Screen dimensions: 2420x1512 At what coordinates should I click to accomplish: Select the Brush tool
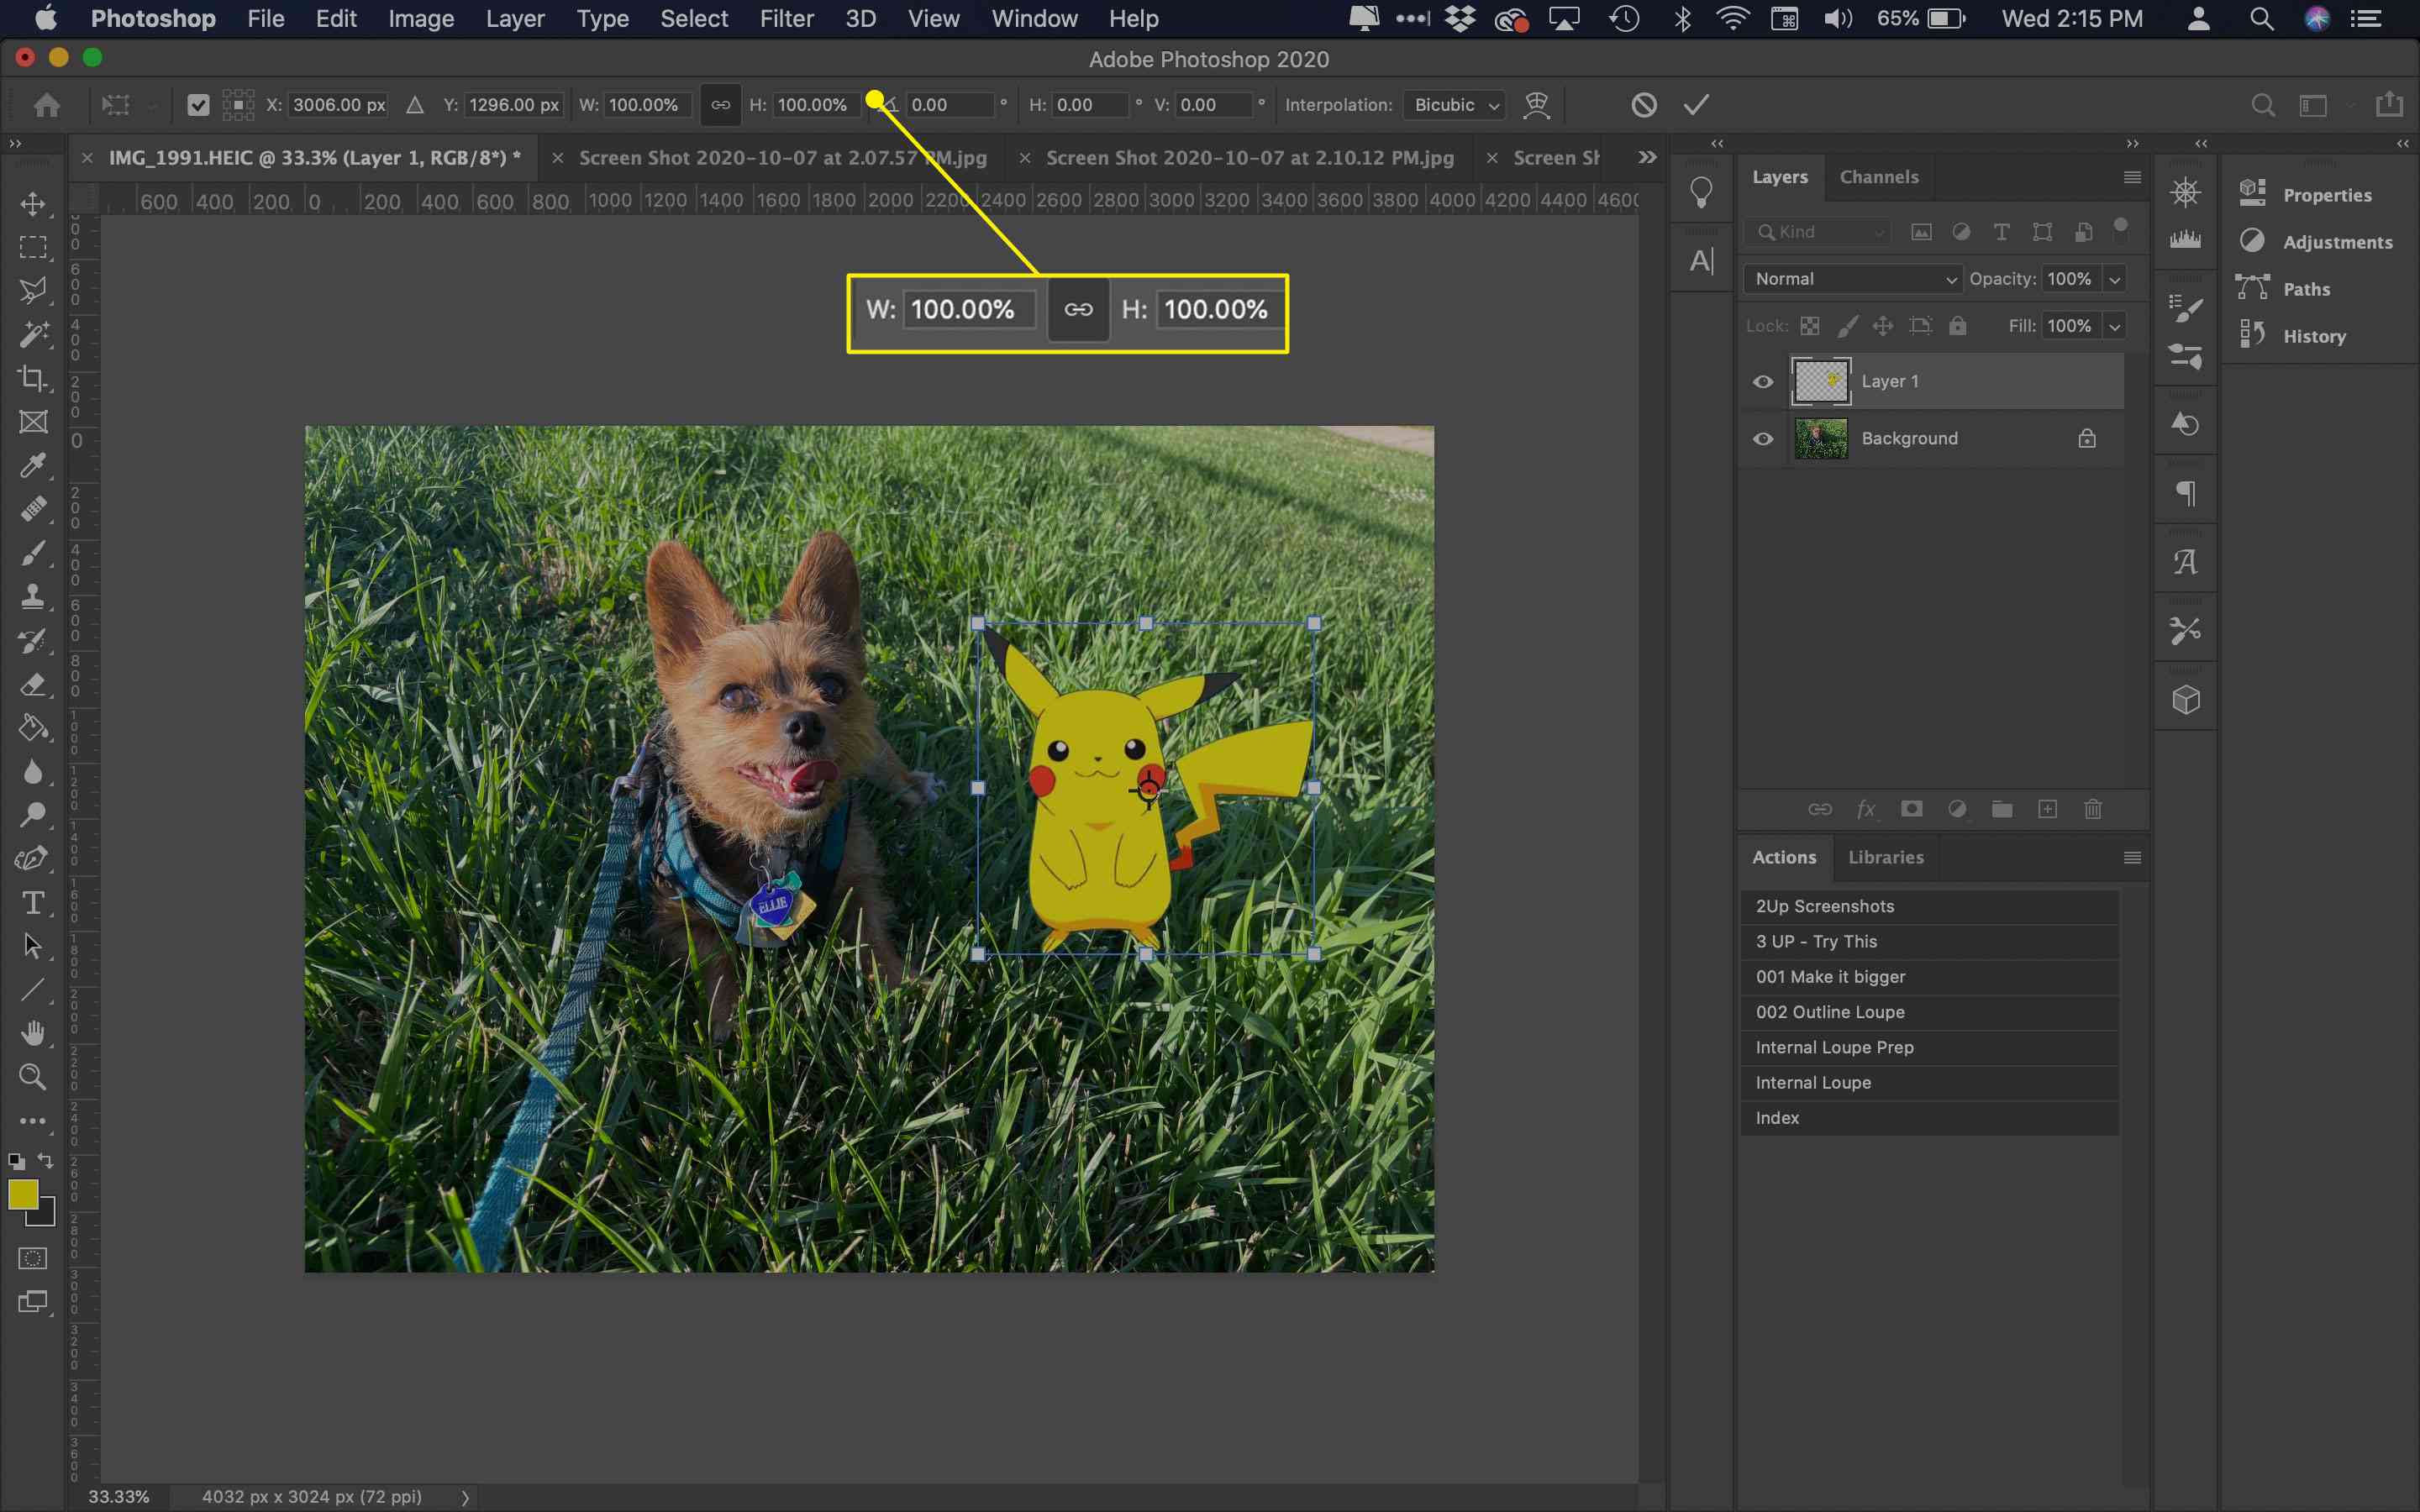33,553
